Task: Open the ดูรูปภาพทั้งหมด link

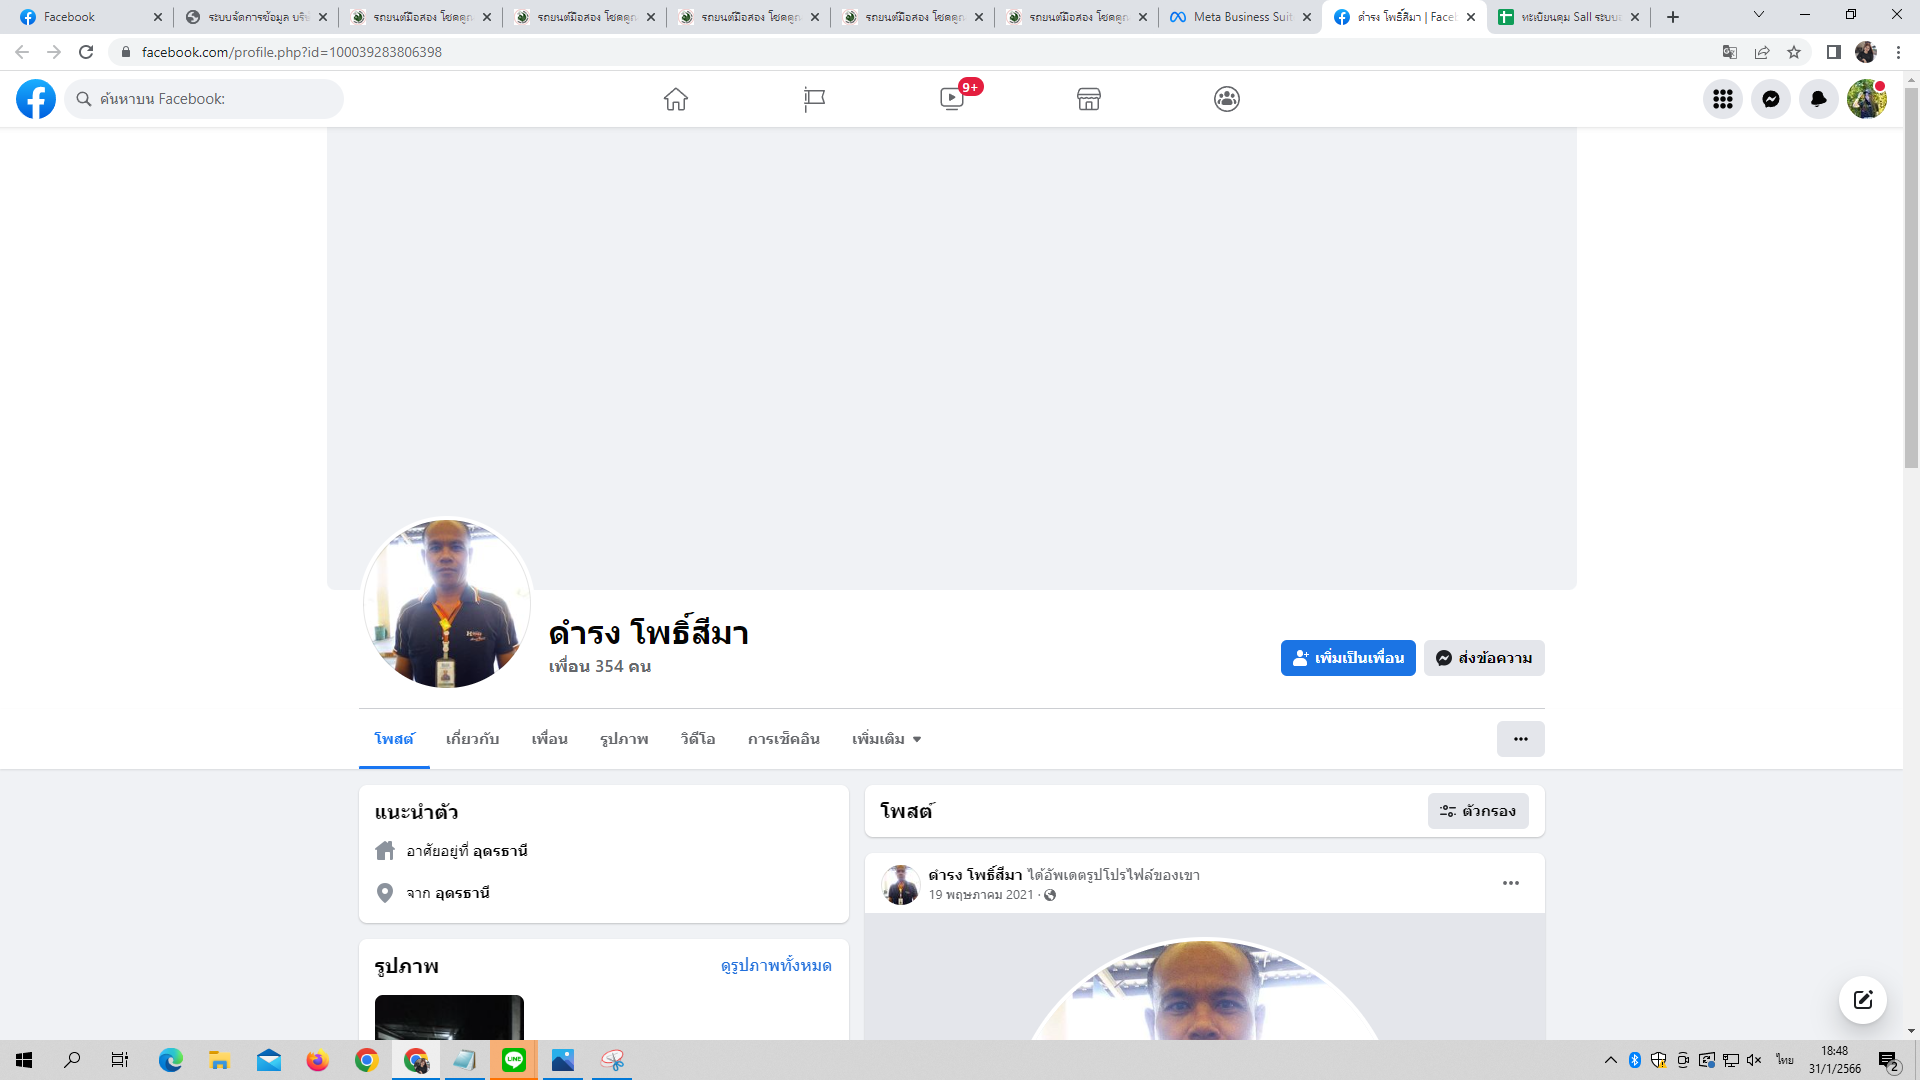Action: pyautogui.click(x=776, y=965)
